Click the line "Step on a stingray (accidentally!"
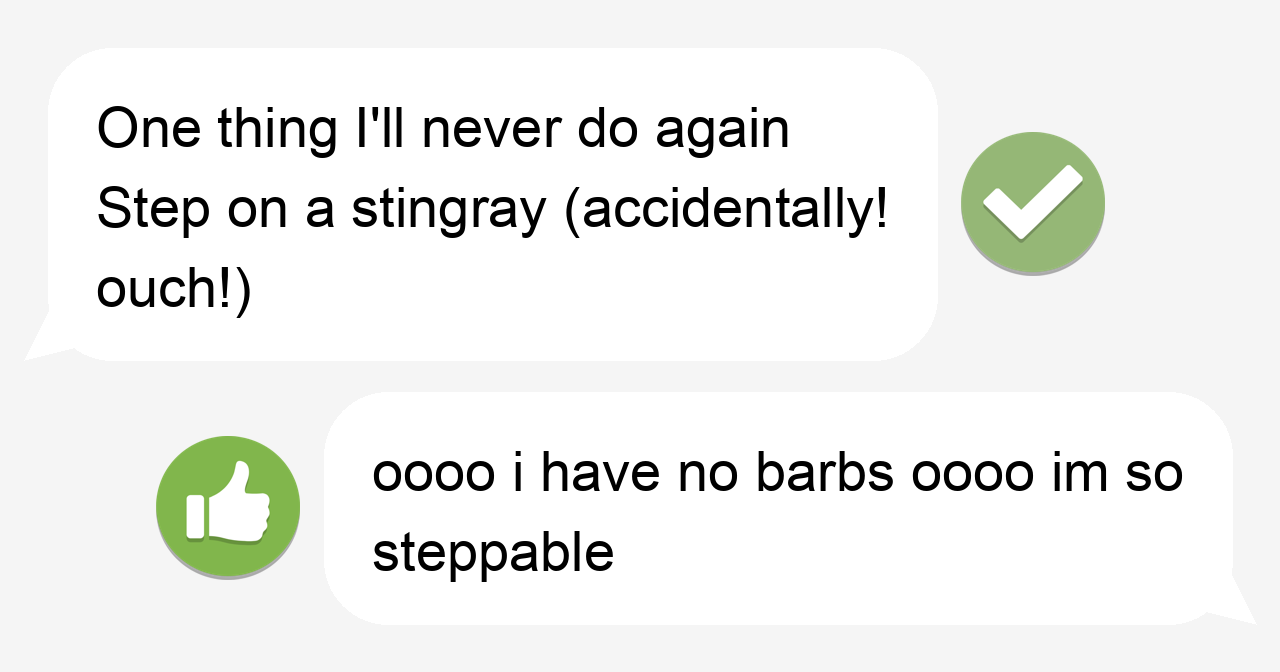1280x672 pixels. coord(492,210)
